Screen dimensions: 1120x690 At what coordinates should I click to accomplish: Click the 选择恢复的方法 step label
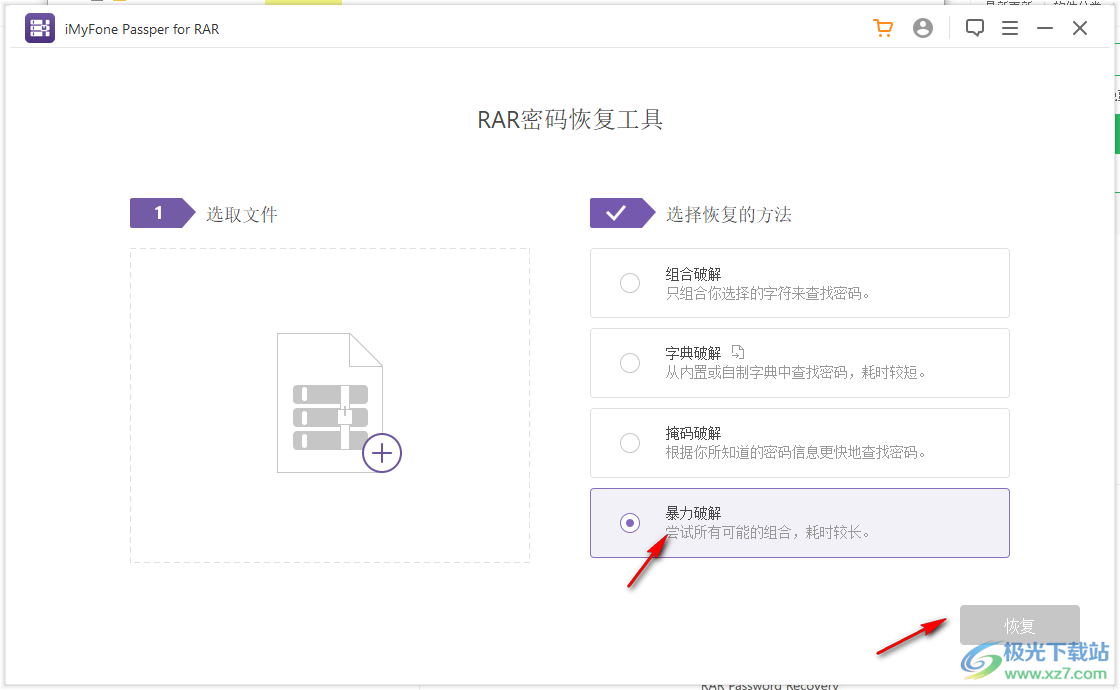[729, 214]
